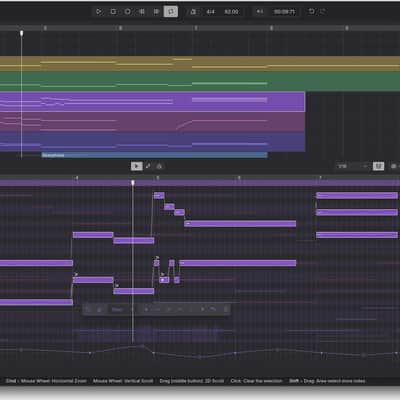
Task: Click the transport Stop button
Action: pos(113,12)
